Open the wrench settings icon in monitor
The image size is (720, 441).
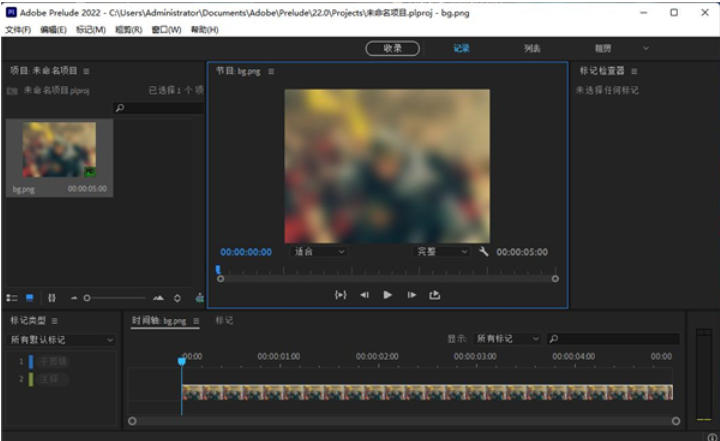(484, 252)
